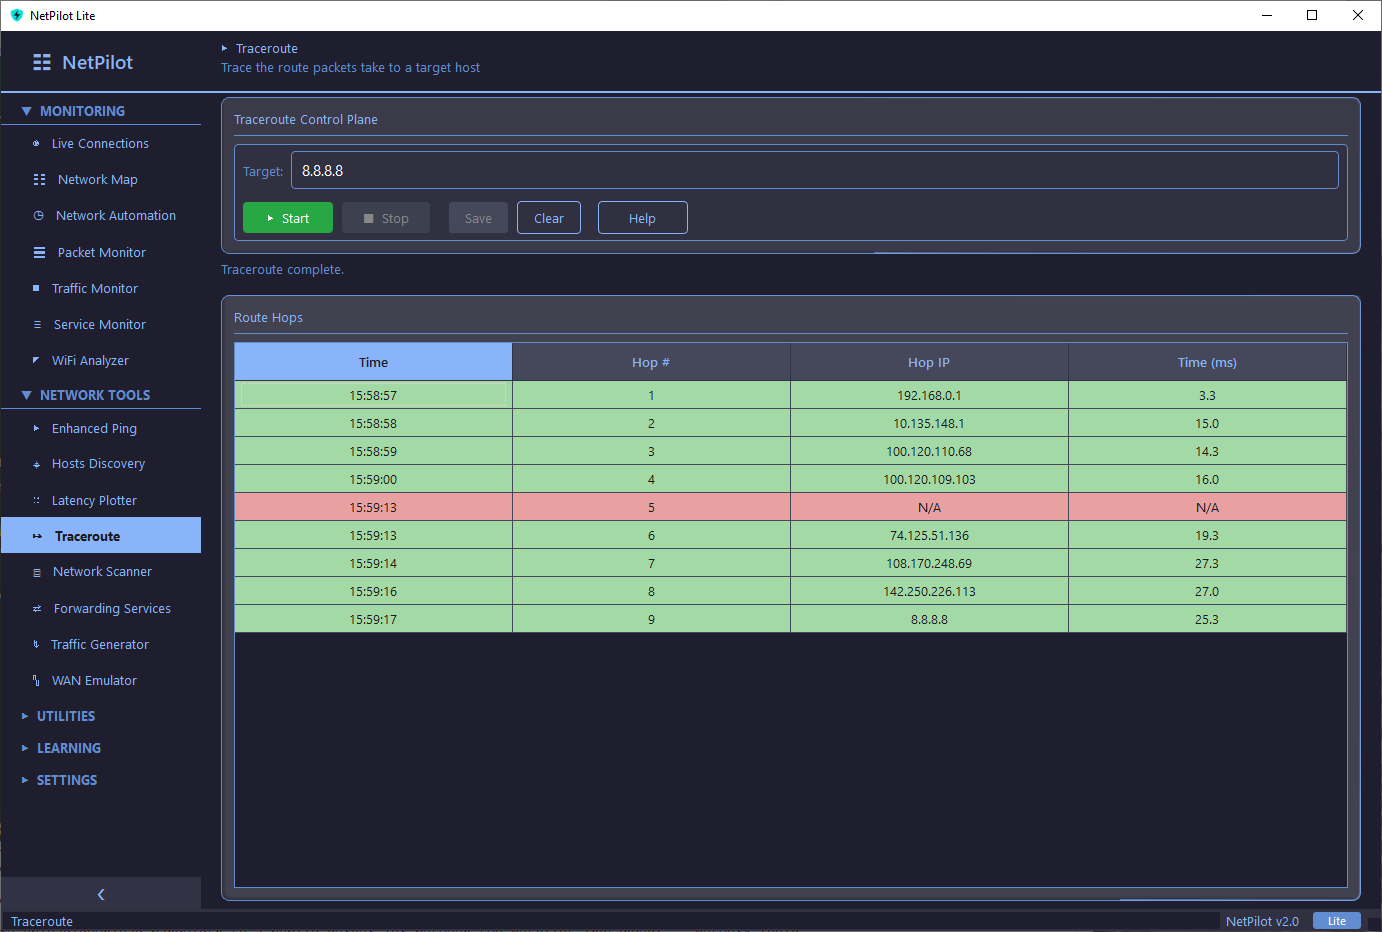The image size is (1382, 932).
Task: Collapse the sidebar with left chevron
Action: (101, 894)
